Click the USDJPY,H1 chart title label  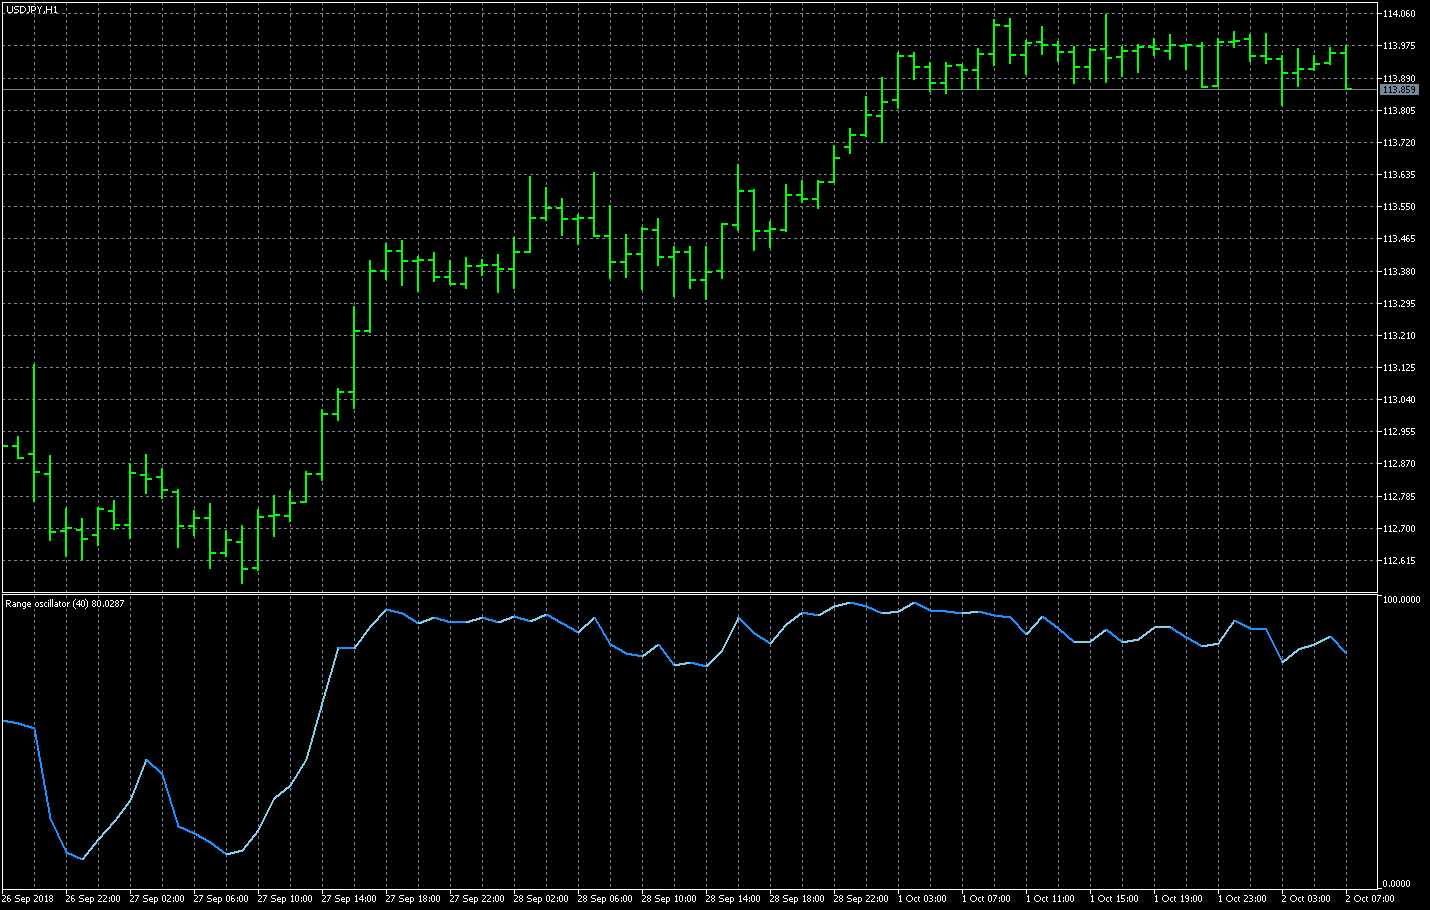[x=32, y=9]
